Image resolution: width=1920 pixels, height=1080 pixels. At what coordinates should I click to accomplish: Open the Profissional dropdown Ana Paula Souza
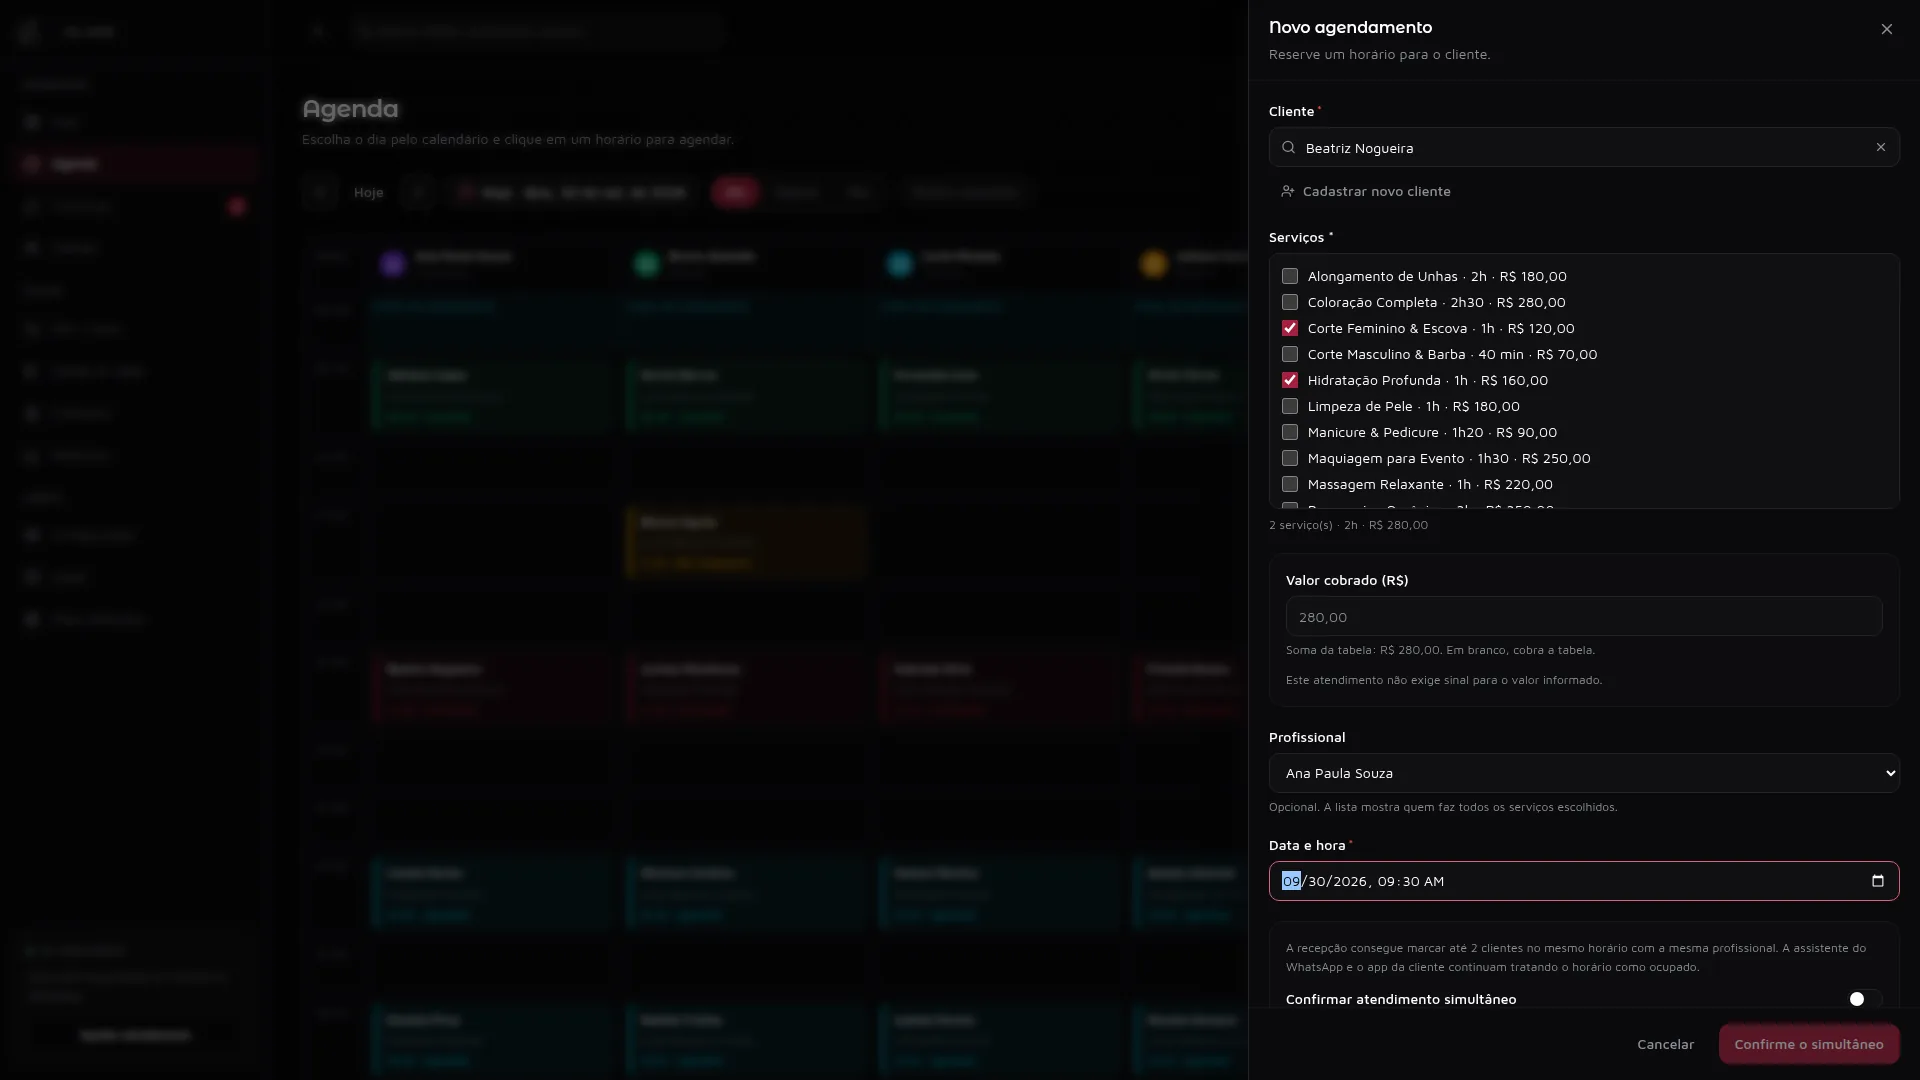[1584, 773]
